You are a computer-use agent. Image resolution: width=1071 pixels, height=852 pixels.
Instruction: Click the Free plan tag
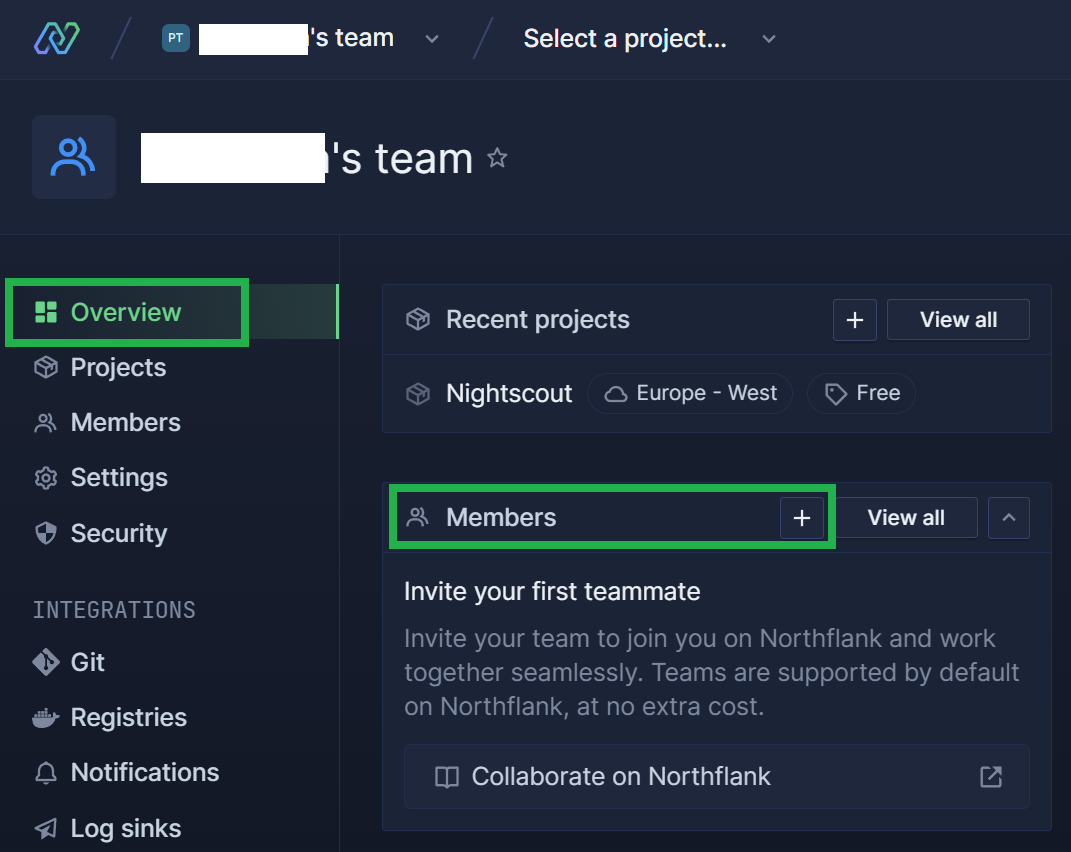(861, 394)
